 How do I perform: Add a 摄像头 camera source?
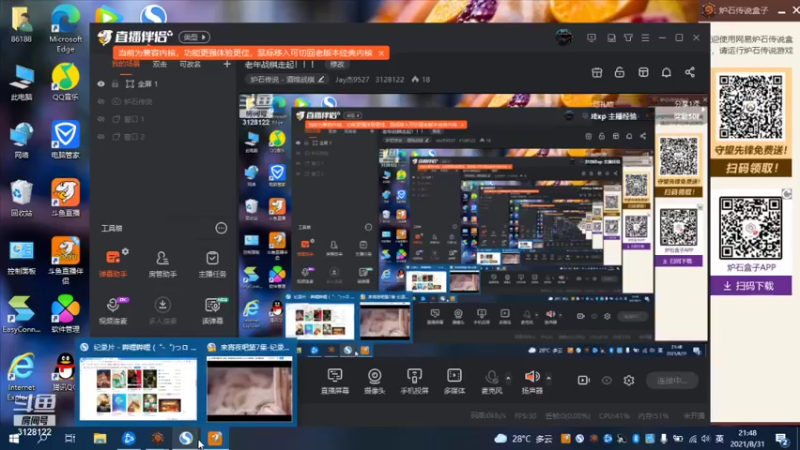coord(374,381)
